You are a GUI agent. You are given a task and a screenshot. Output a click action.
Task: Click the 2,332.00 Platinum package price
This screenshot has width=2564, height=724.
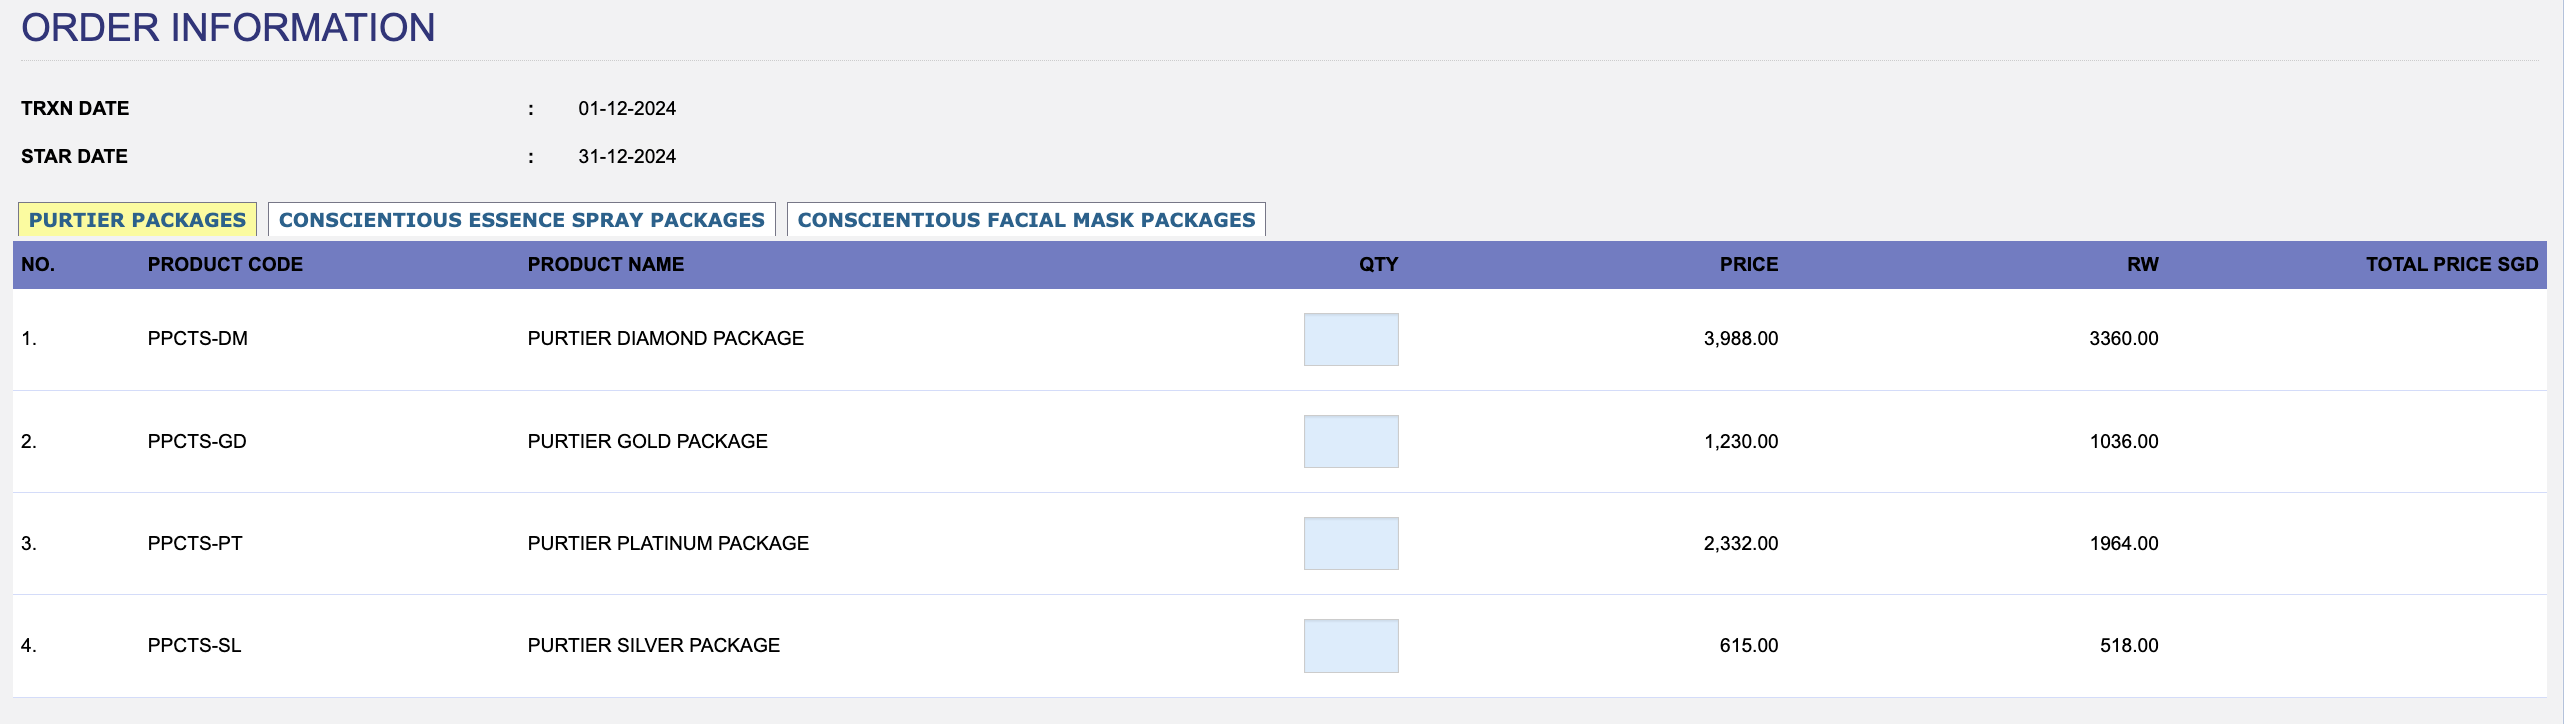point(1740,544)
